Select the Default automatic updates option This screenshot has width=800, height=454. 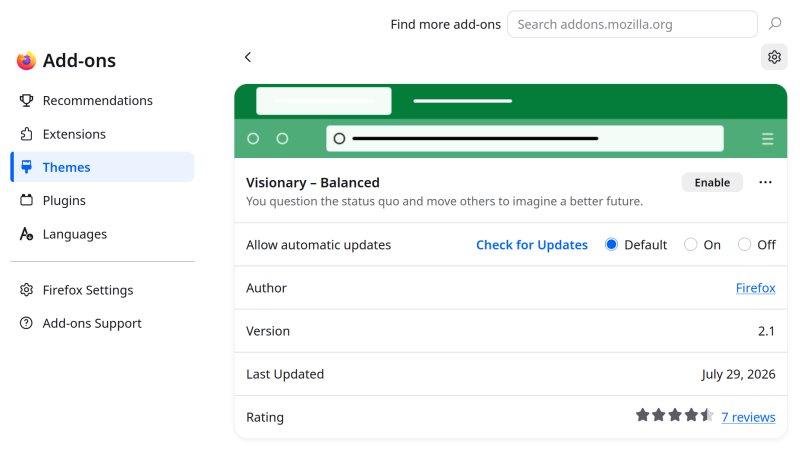point(611,245)
